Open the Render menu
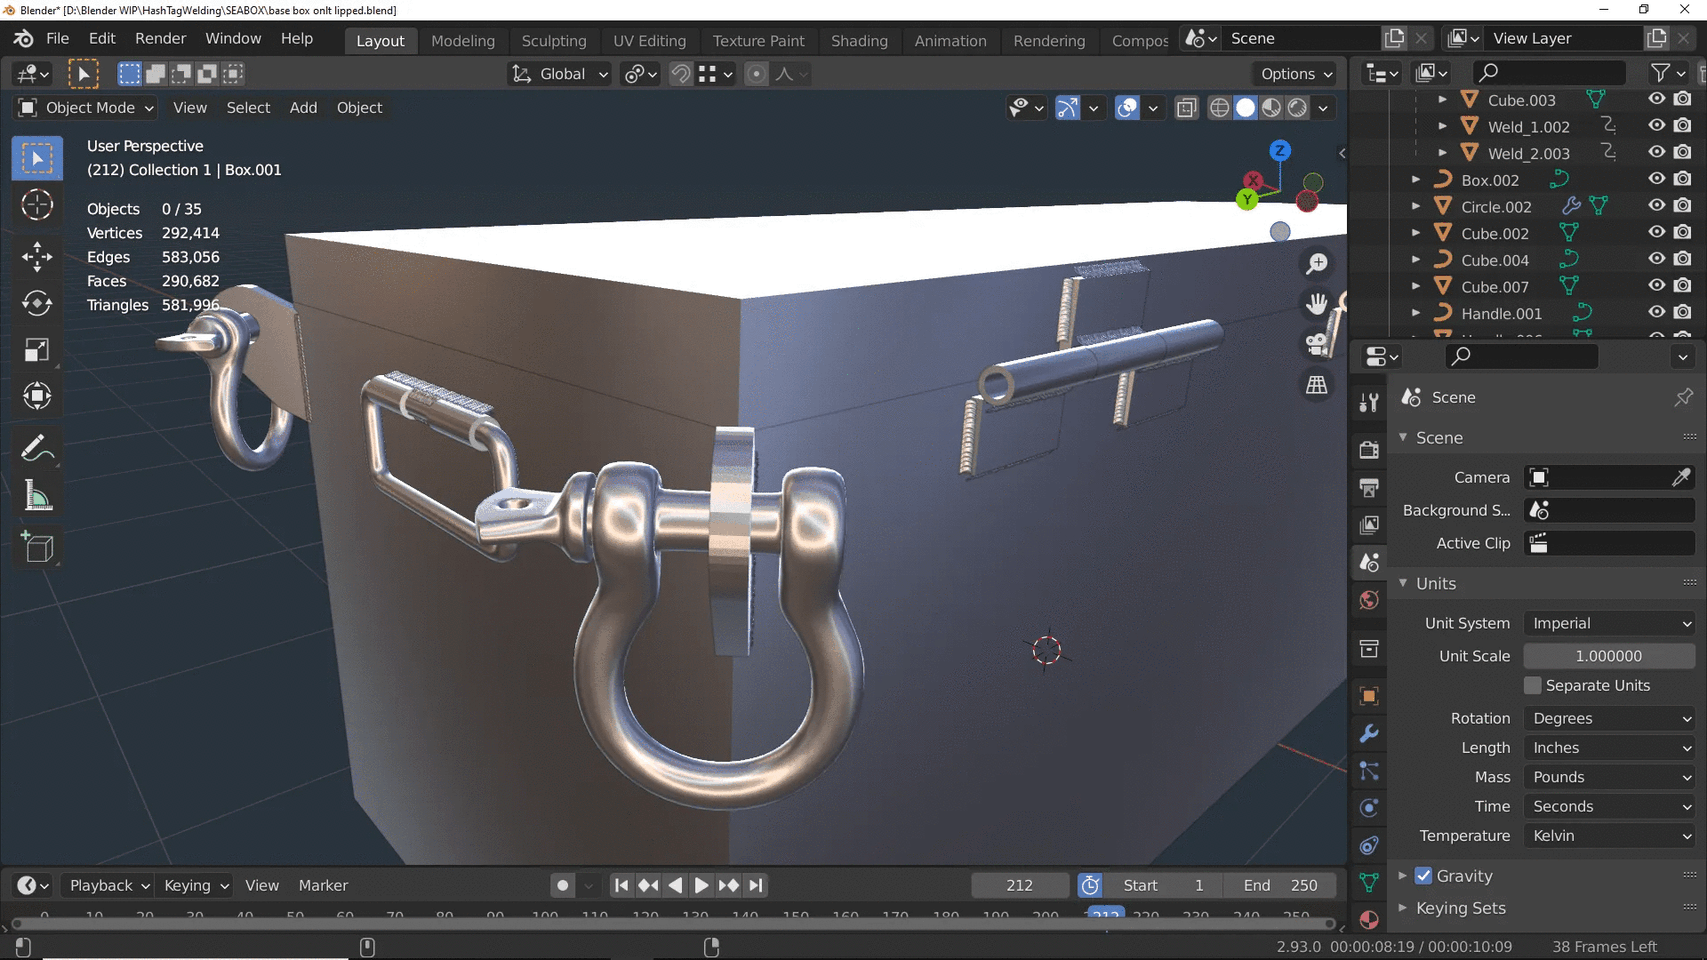 [160, 39]
